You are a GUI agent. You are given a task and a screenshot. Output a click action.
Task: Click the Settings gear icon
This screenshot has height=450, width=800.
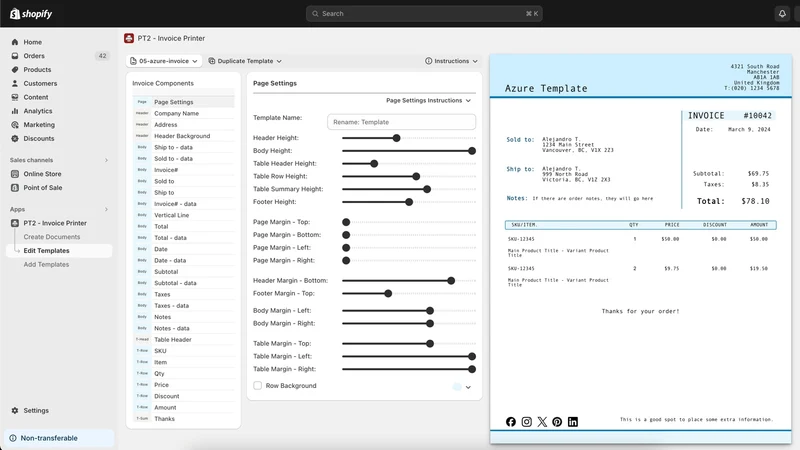pos(15,410)
